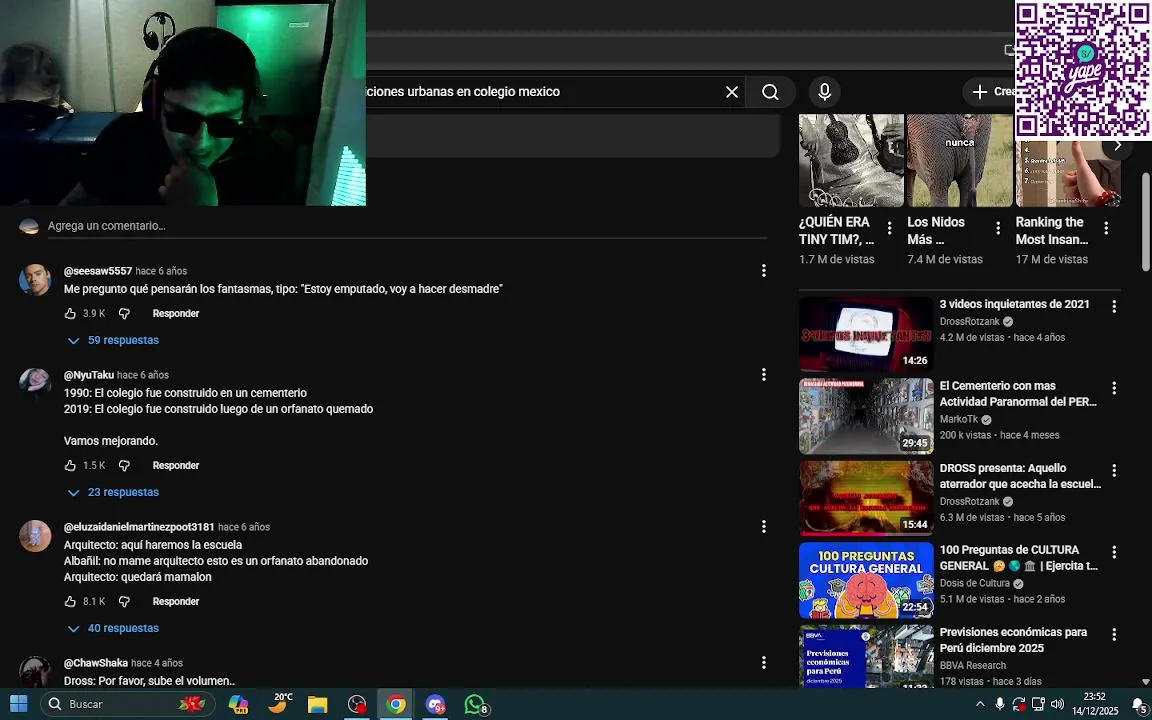Open more options for Ranking the Most Insane video

pos(1106,228)
